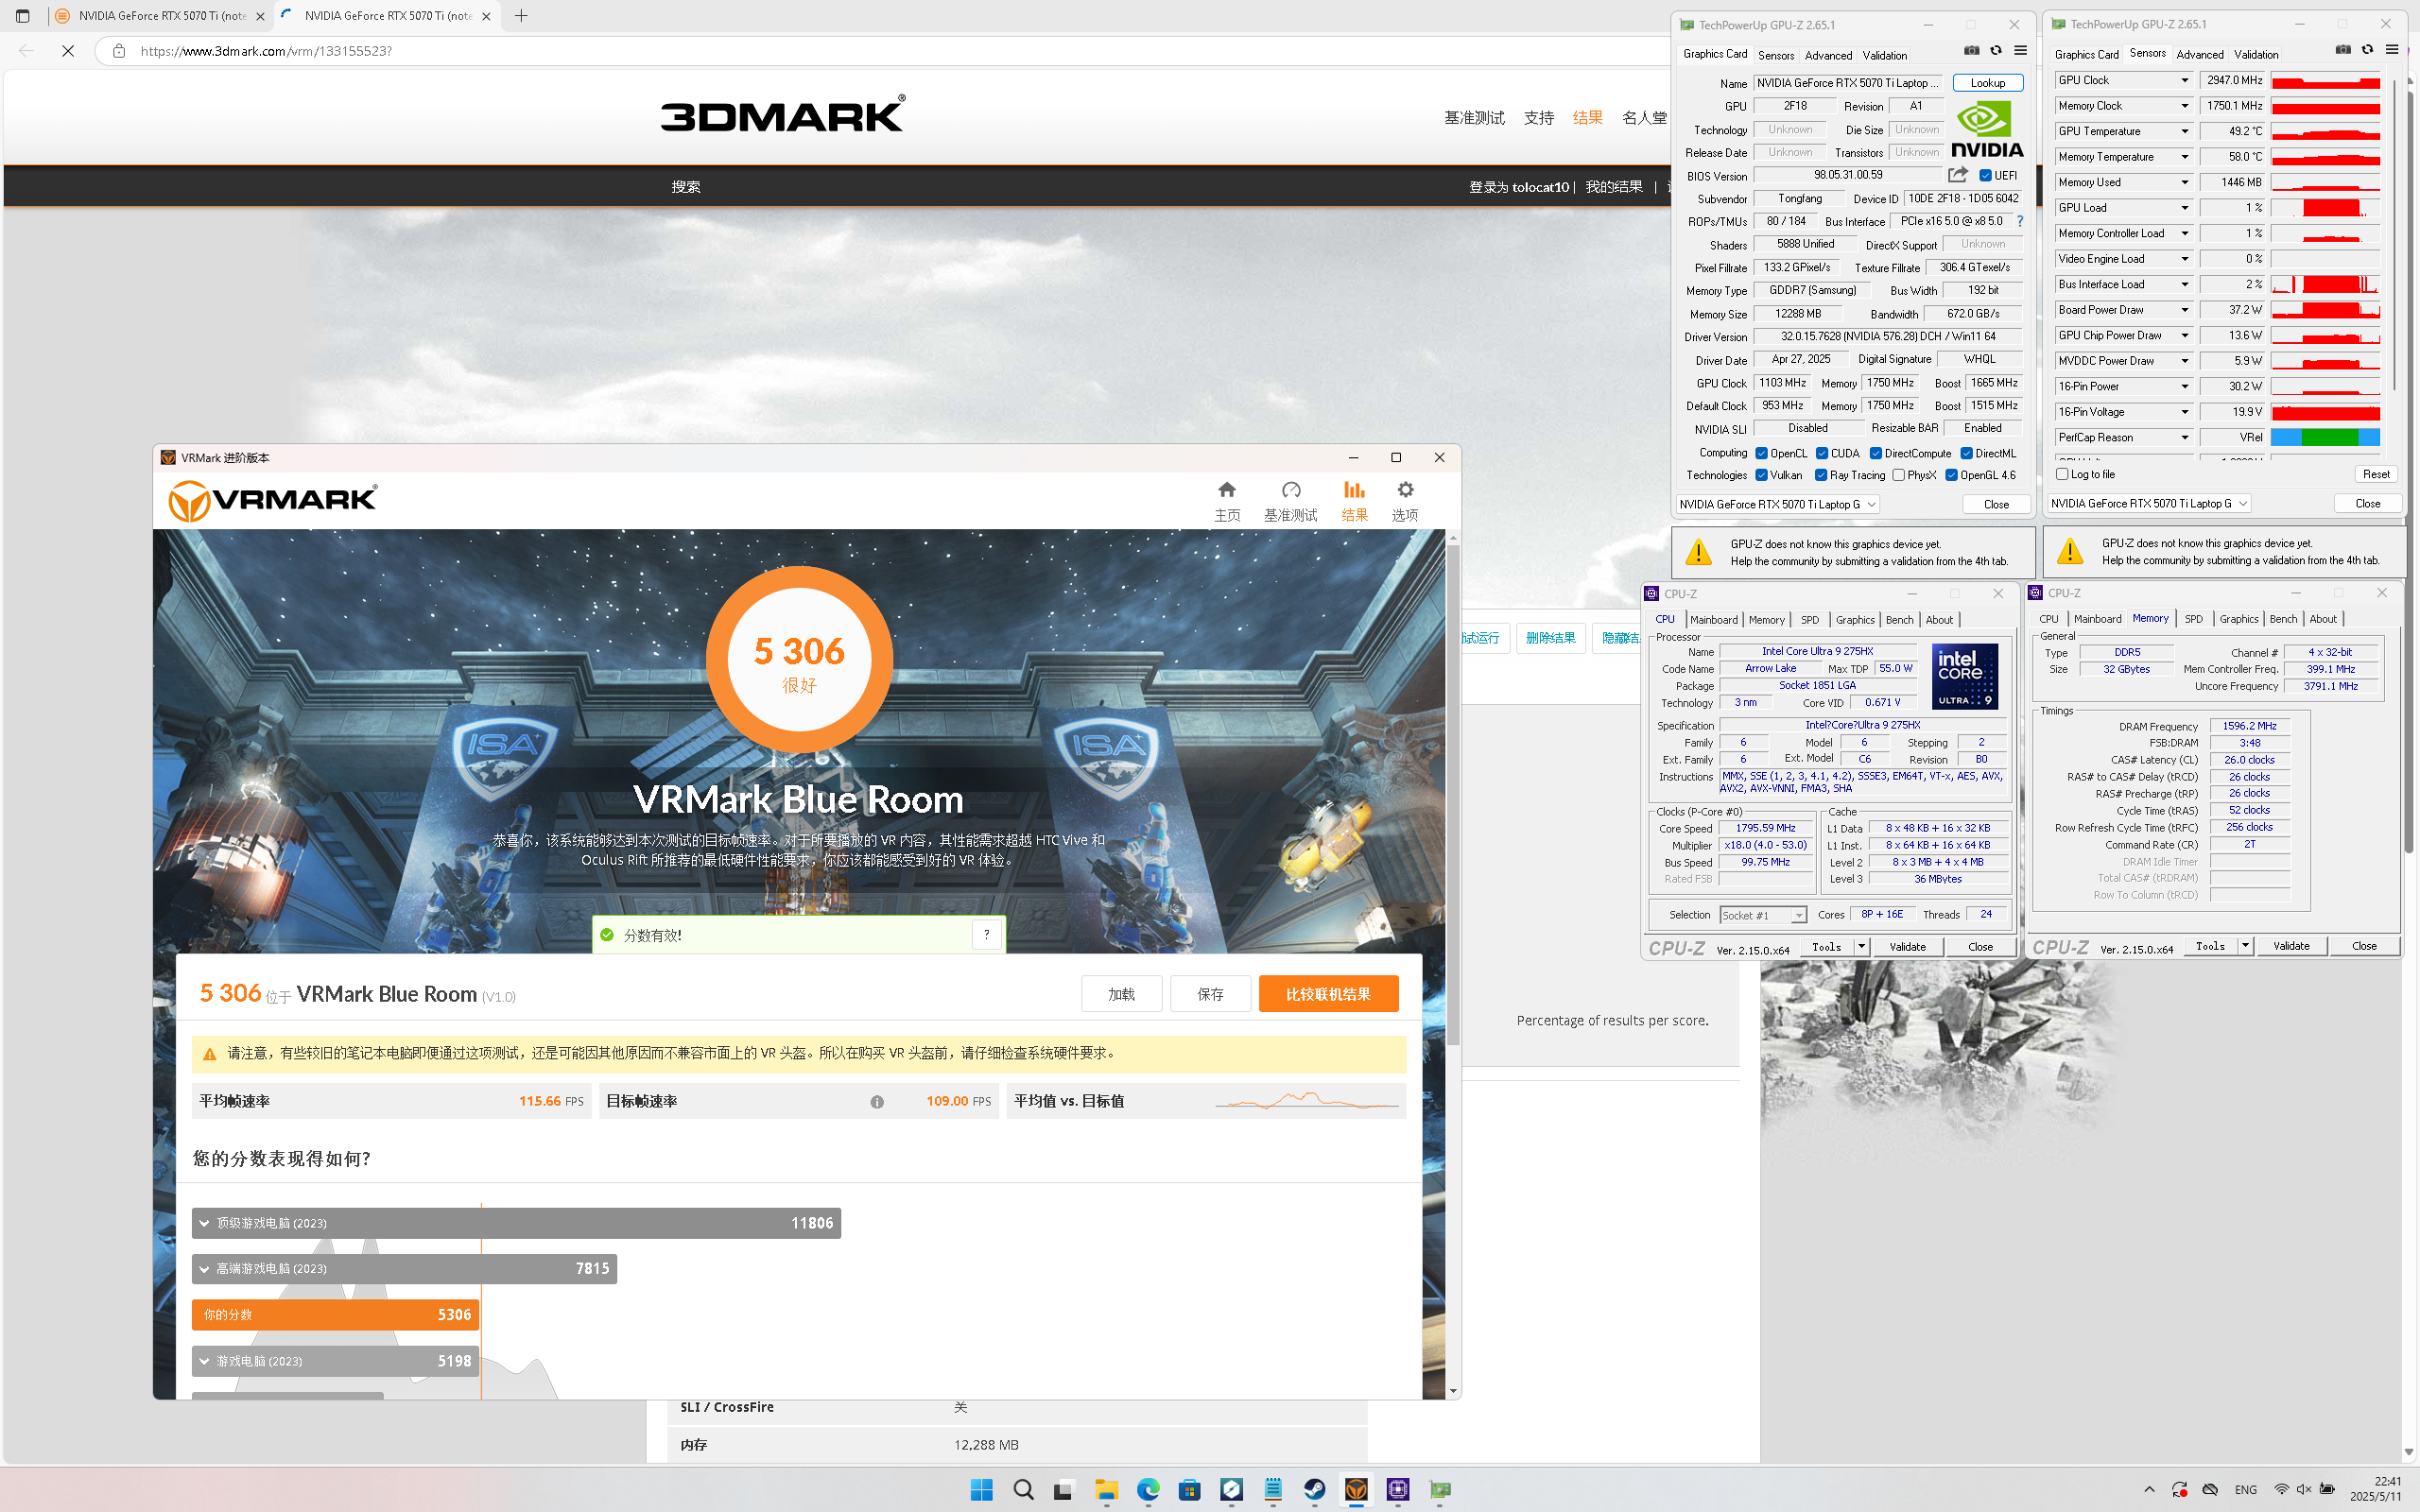Click GPU-Z Sensors list vertical scrollbar
Screen dimensions: 2420x1512
point(2394,235)
